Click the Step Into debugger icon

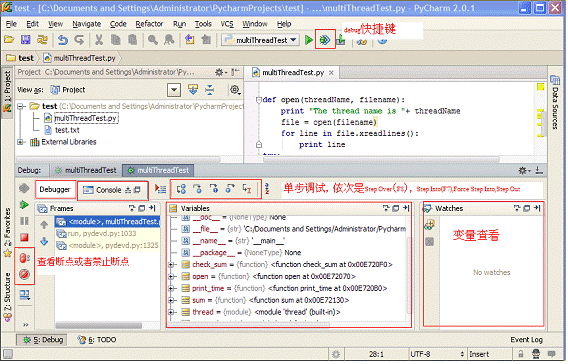pyautogui.click(x=197, y=189)
